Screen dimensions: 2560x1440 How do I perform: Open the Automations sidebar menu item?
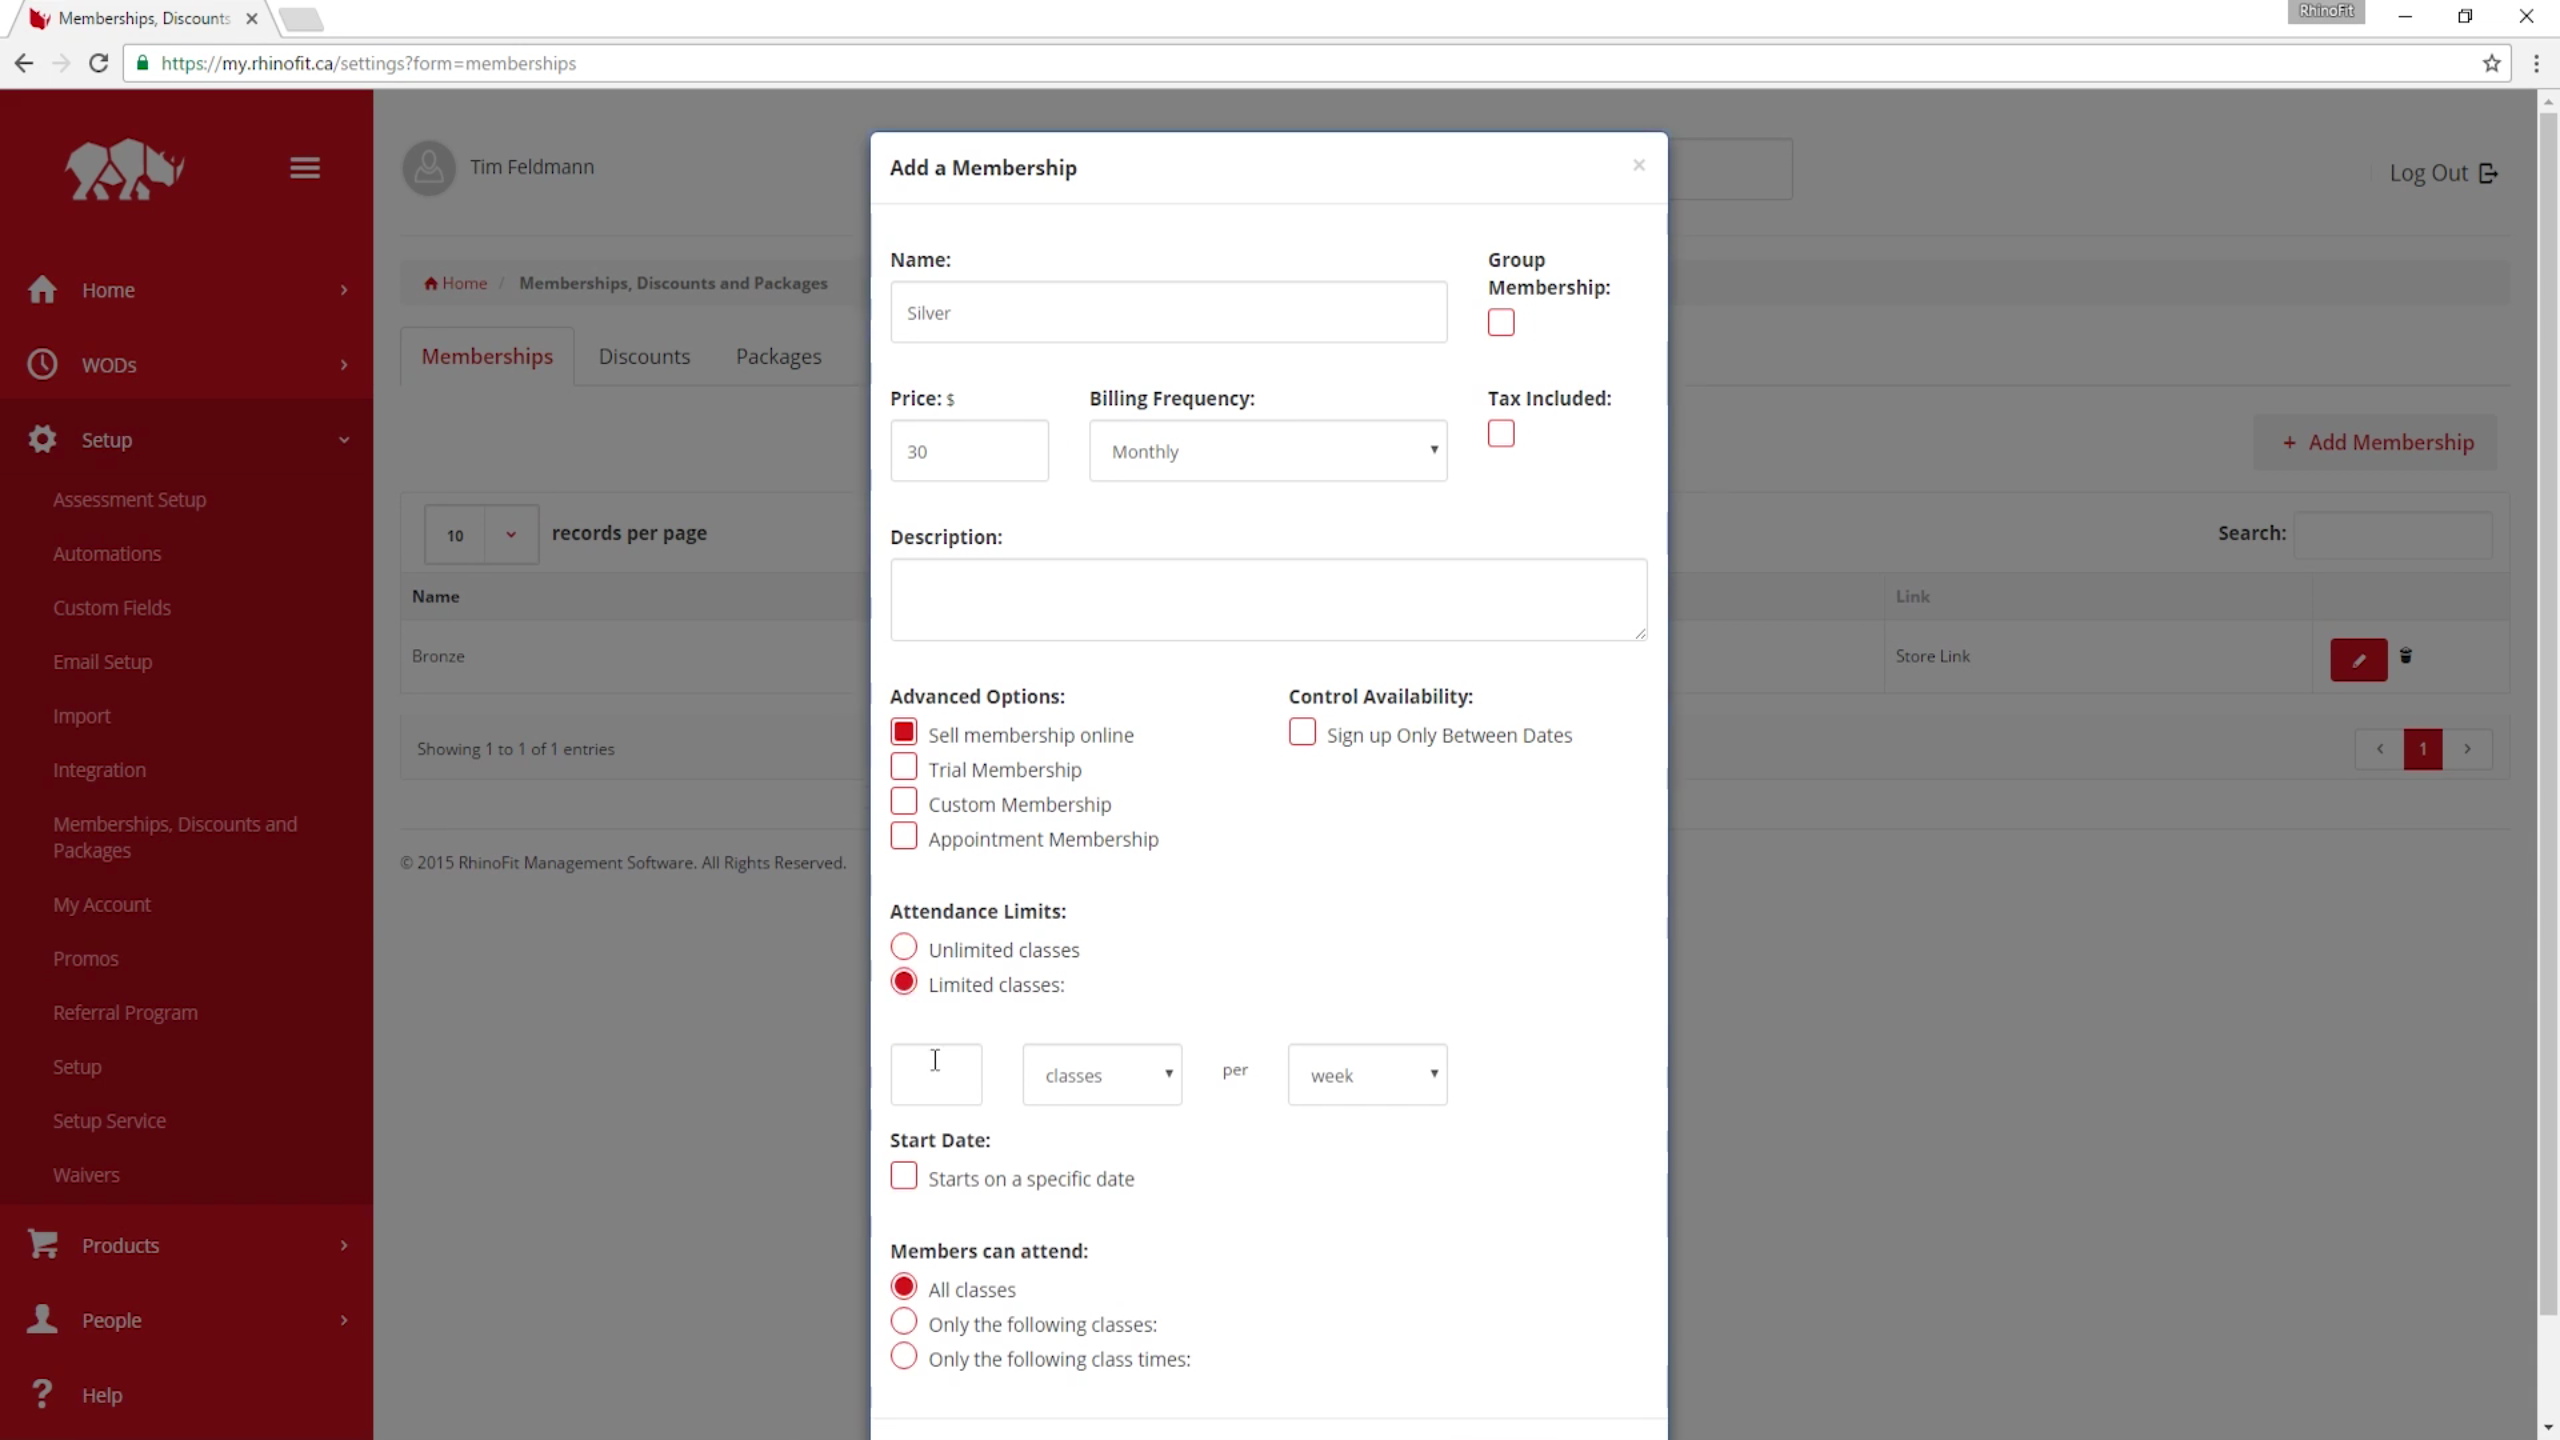pos(107,553)
